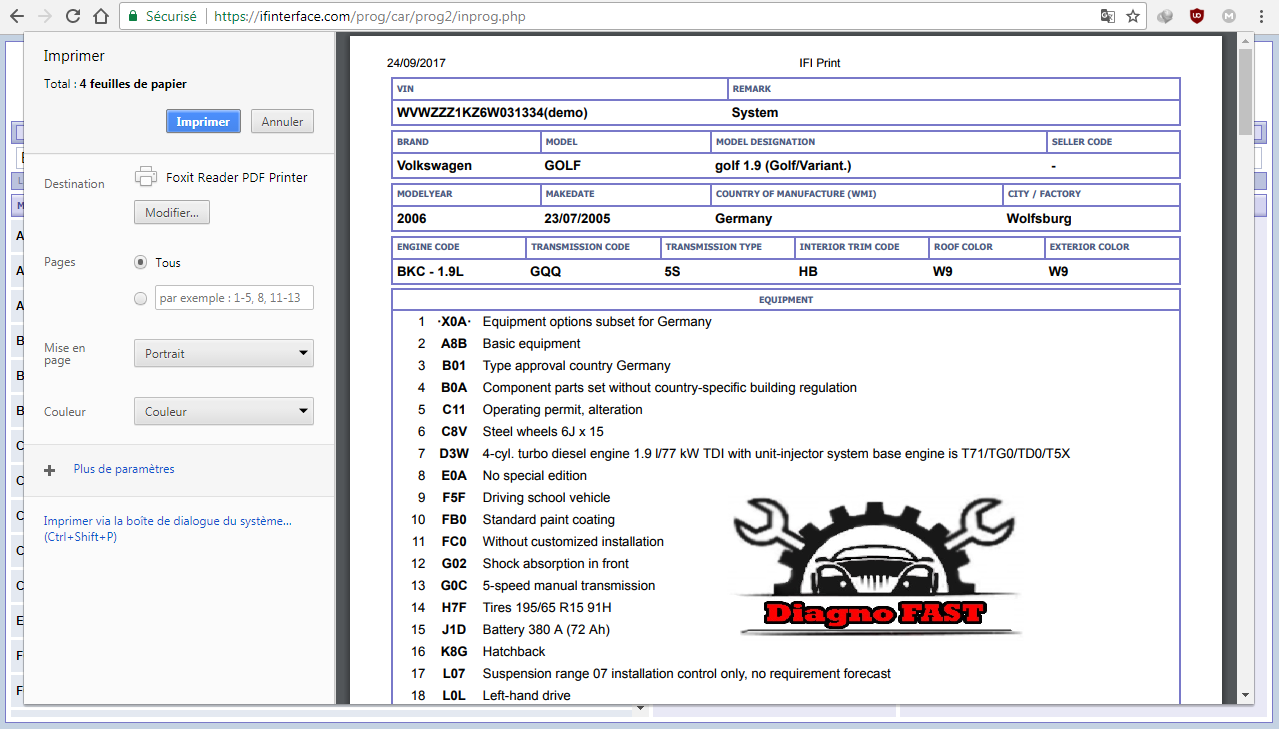Click the VIN value WVWZZZ1KZ6W031334(demo)
The height and width of the screenshot is (729, 1279).
click(x=493, y=113)
